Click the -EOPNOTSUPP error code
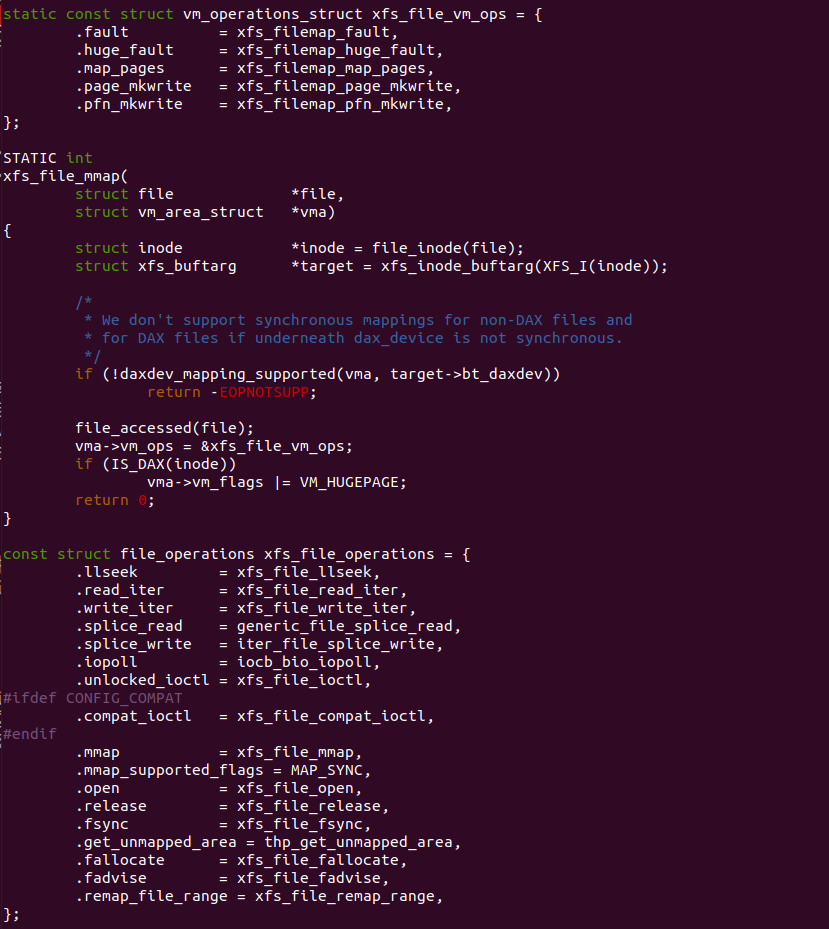The image size is (829, 929). tap(268, 392)
